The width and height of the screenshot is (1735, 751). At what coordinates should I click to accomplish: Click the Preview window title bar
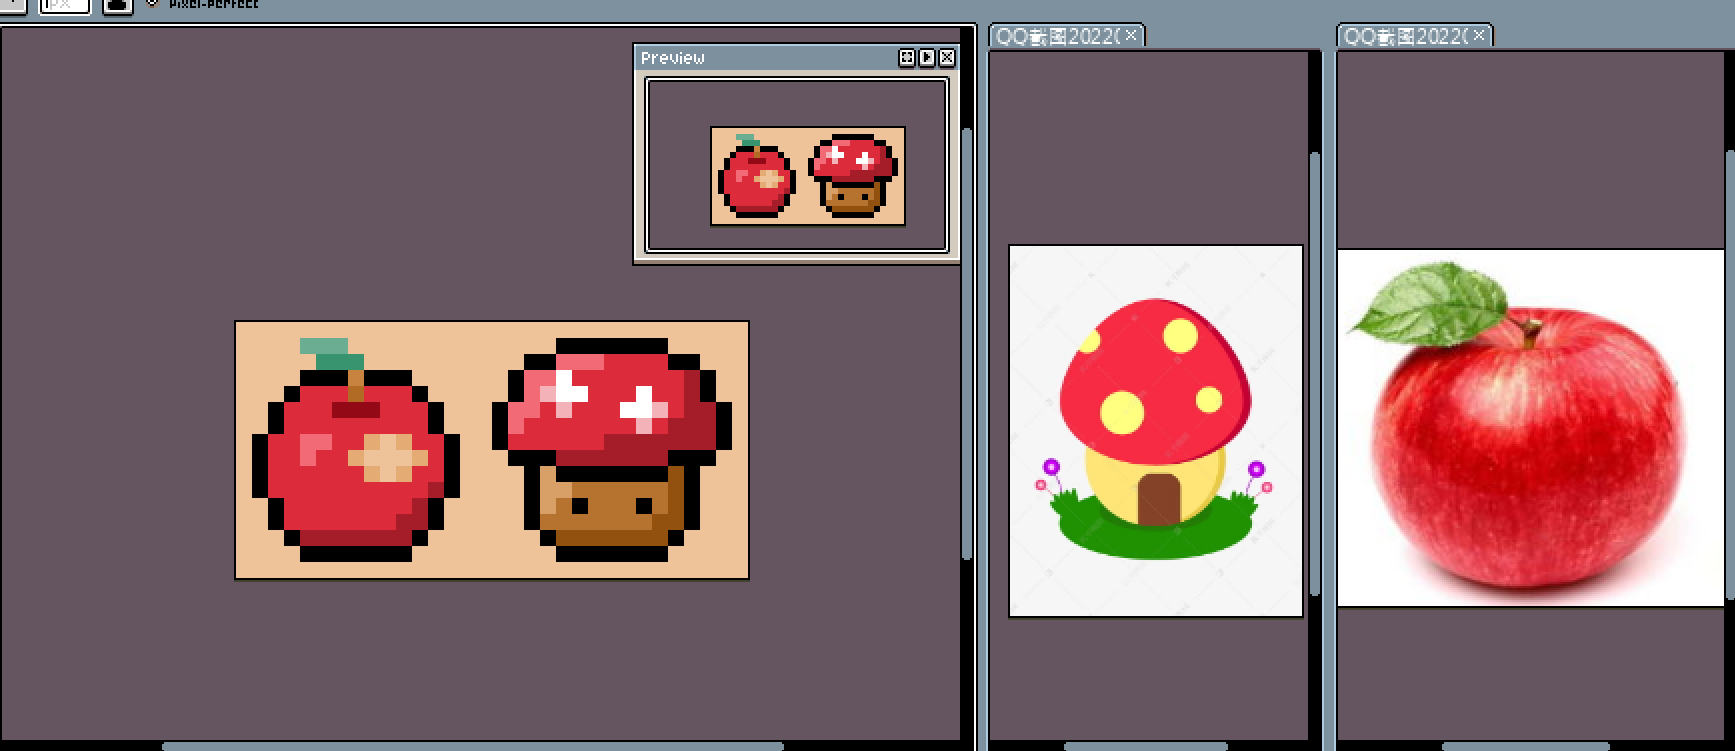tap(760, 58)
